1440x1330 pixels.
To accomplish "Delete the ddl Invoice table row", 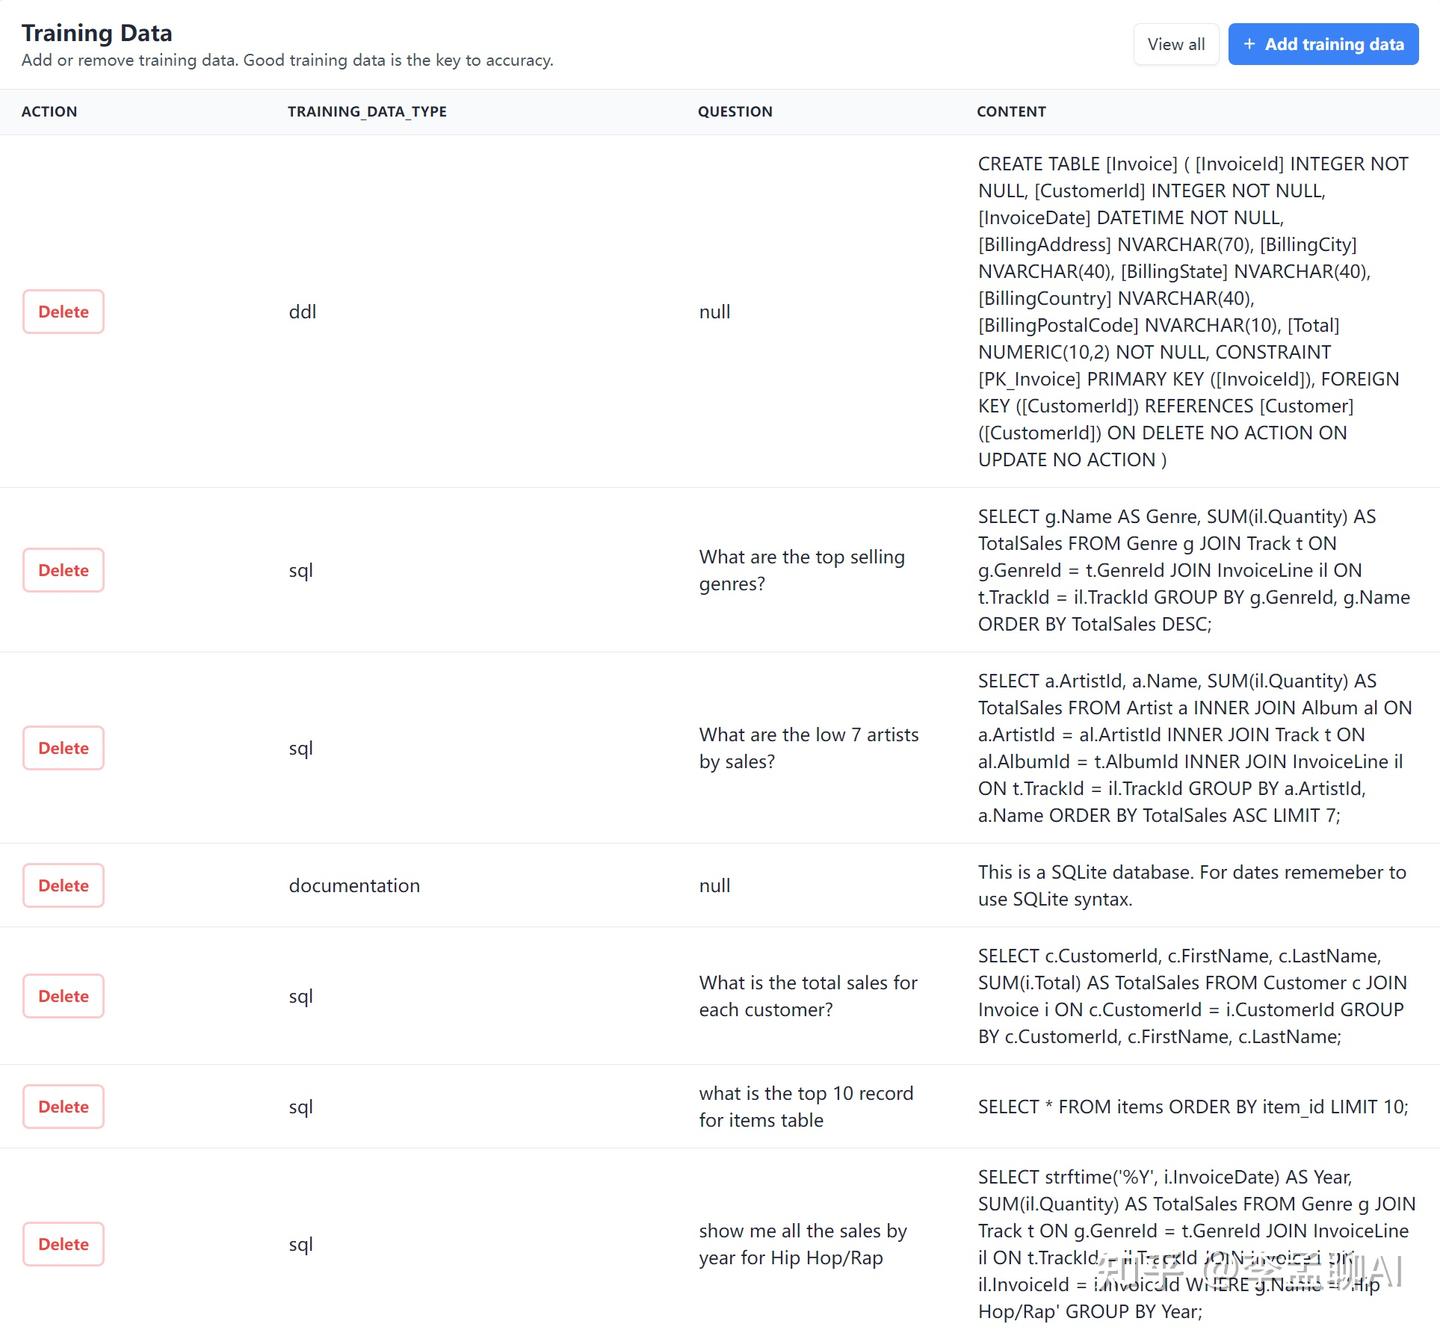I will (63, 312).
